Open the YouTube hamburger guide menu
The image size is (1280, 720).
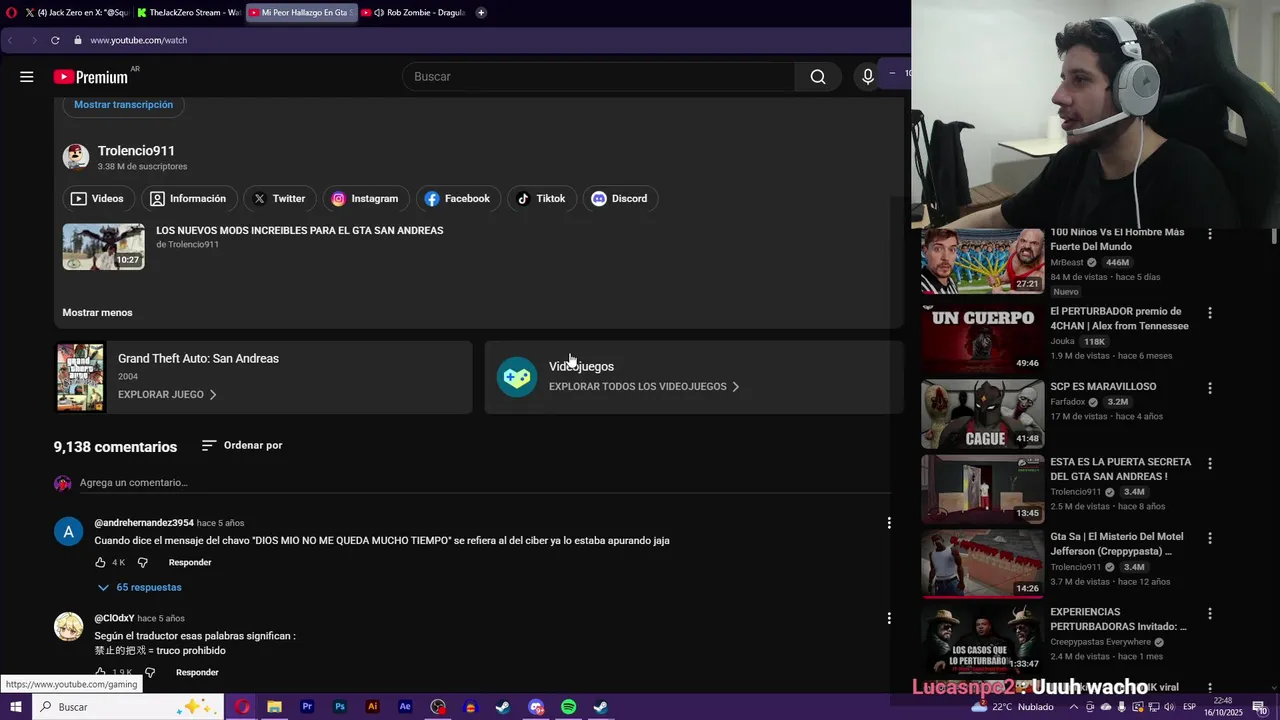27,77
